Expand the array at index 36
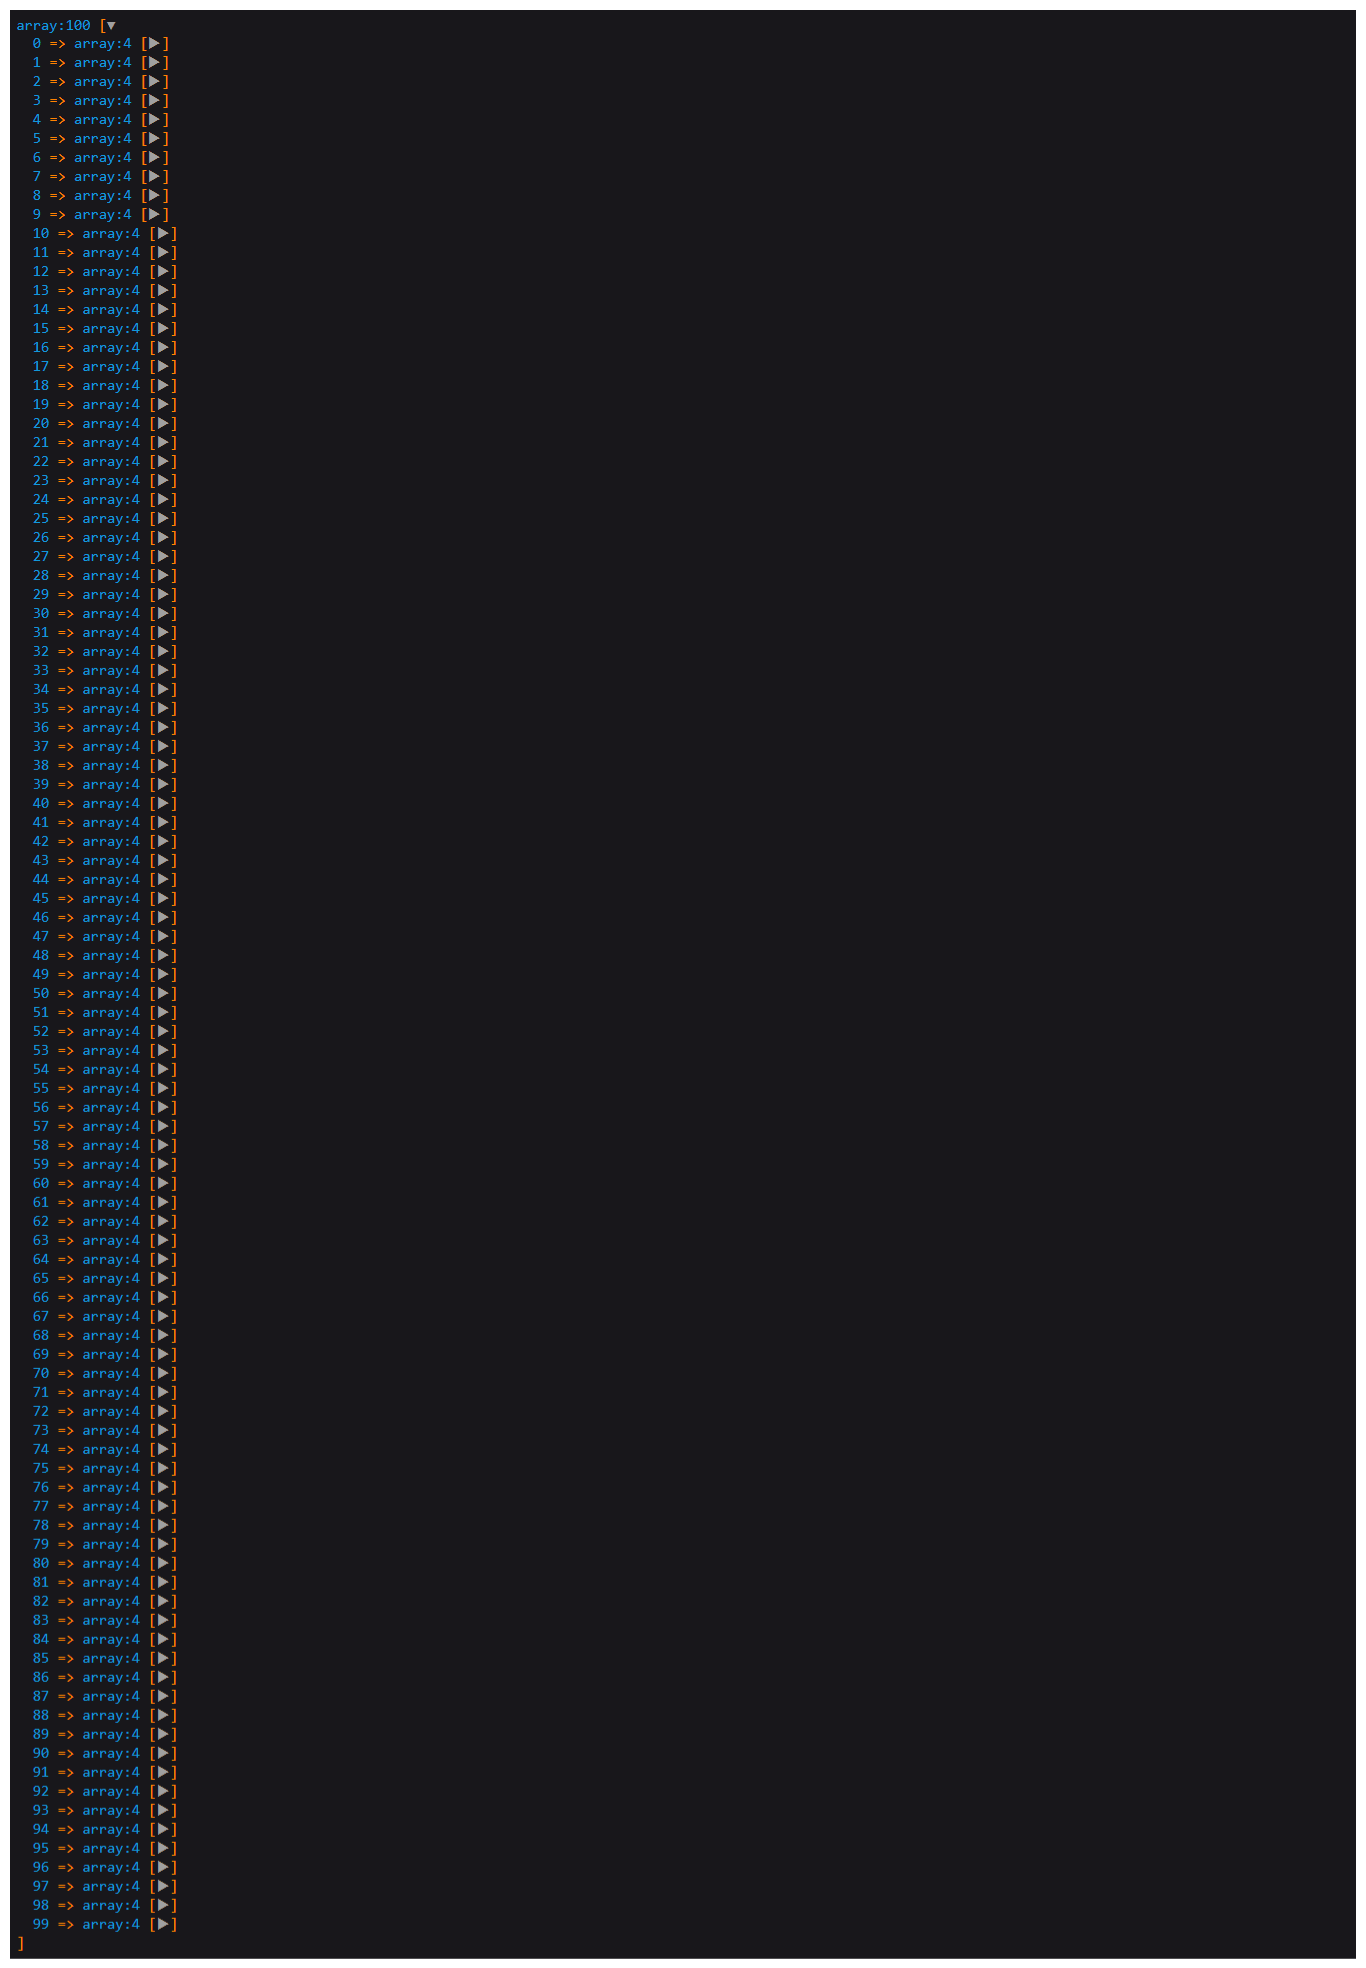 click(x=163, y=728)
